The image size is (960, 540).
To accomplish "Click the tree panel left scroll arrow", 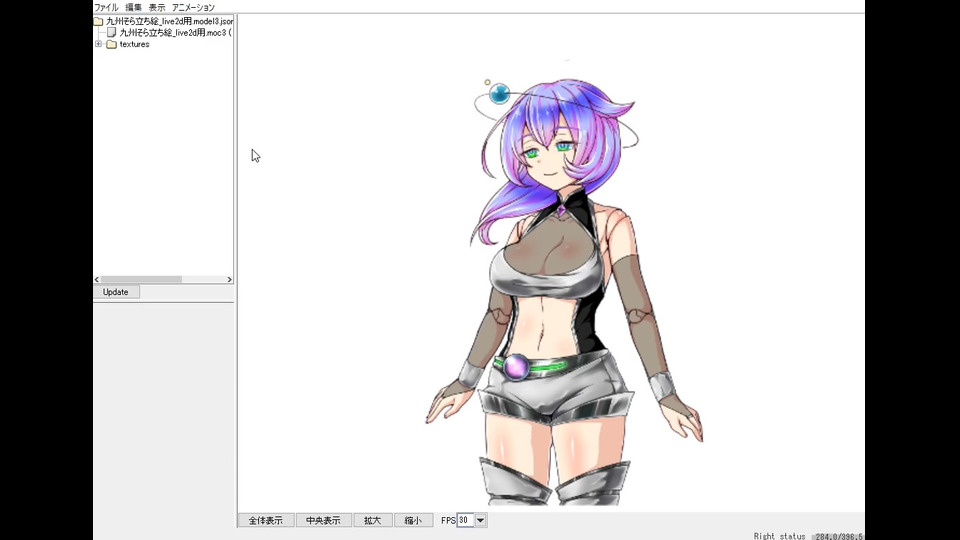I will pyautogui.click(x=97, y=279).
